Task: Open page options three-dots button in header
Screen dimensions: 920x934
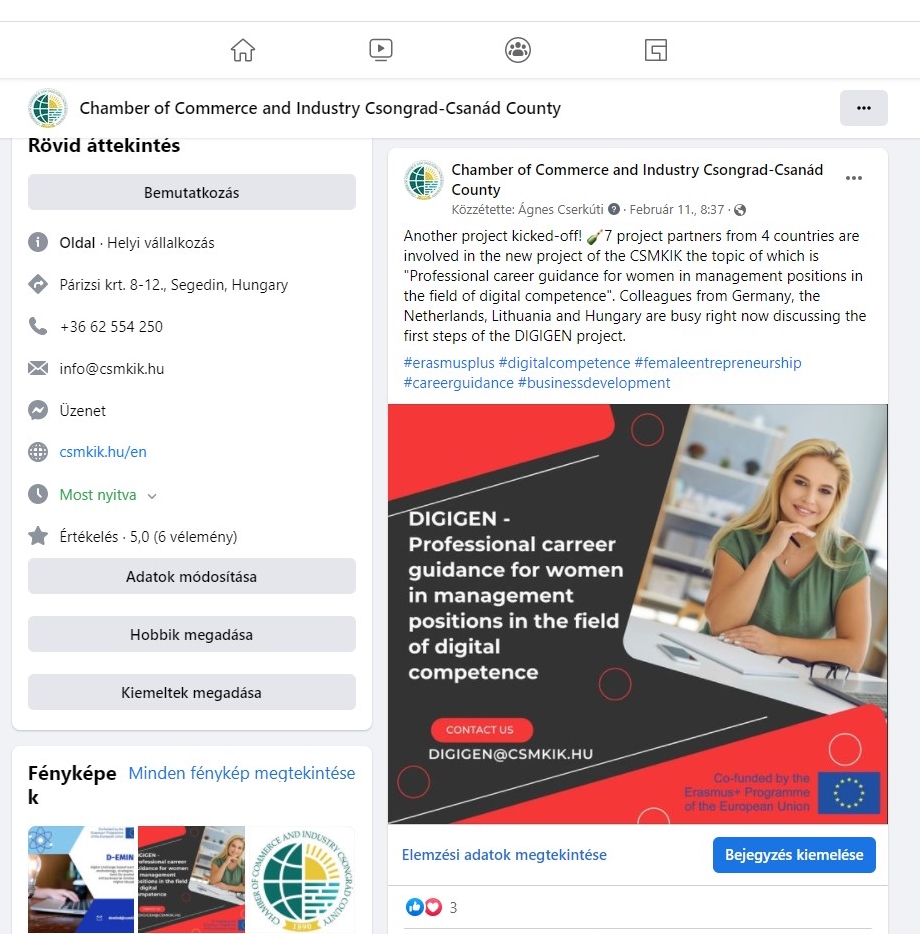Action: pyautogui.click(x=863, y=108)
